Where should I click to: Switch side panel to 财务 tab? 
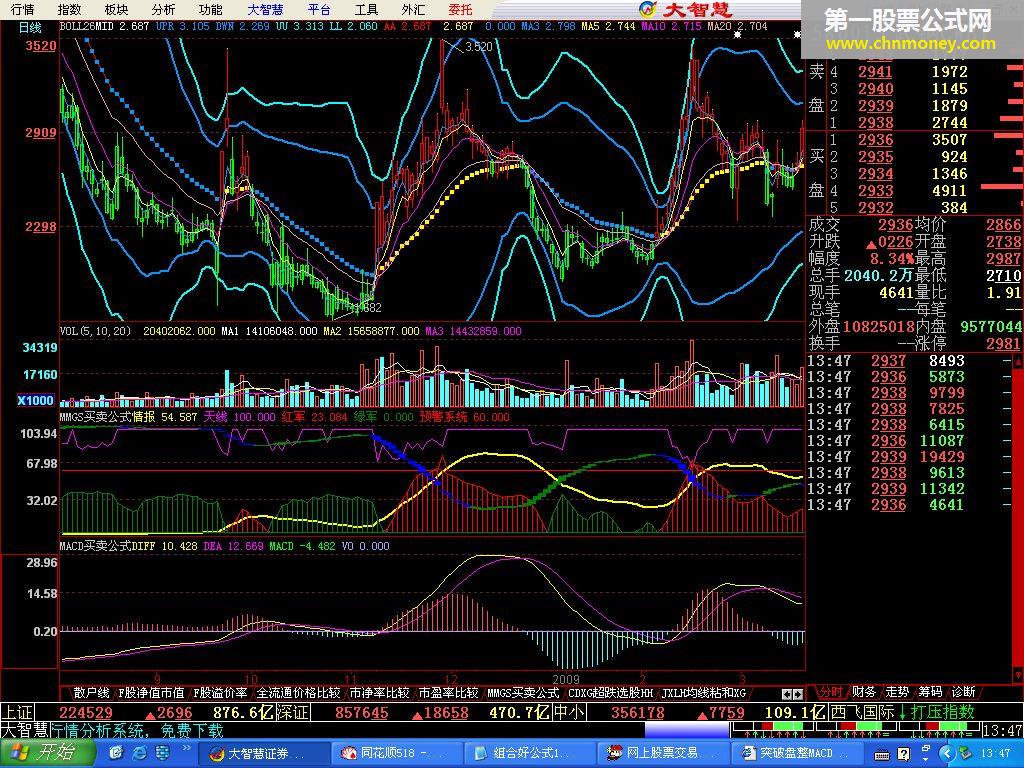[x=863, y=692]
